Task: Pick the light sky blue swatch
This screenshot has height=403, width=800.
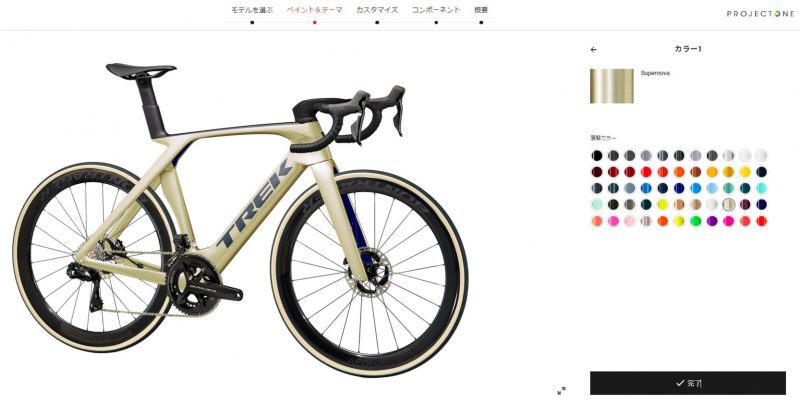Action: pos(712,188)
